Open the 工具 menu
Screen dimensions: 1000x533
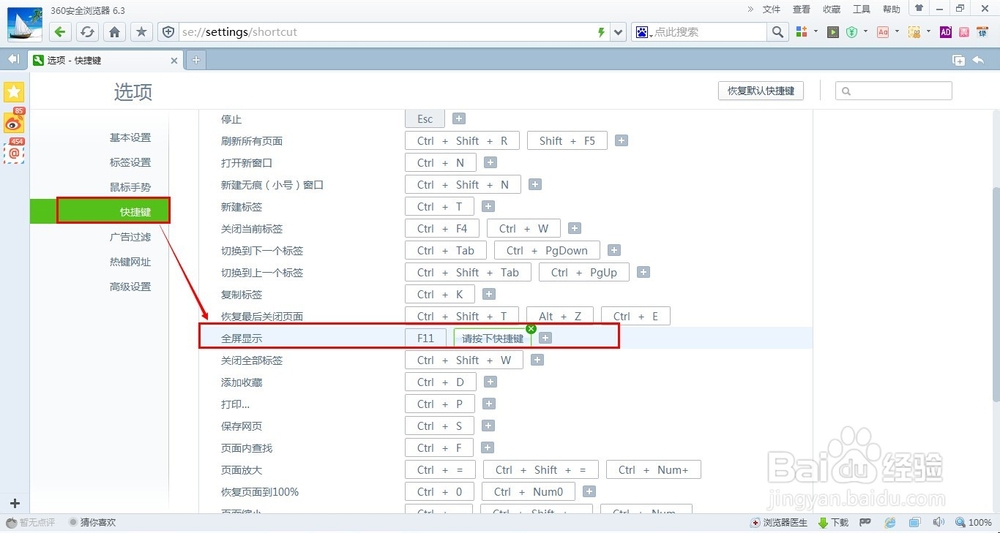click(862, 9)
